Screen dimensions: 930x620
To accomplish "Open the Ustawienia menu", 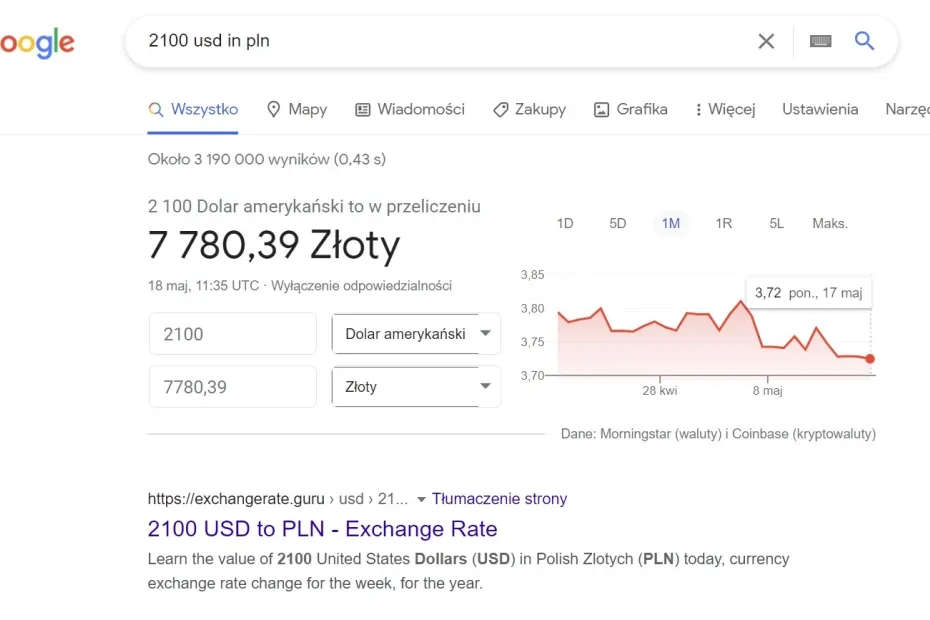I will [820, 109].
